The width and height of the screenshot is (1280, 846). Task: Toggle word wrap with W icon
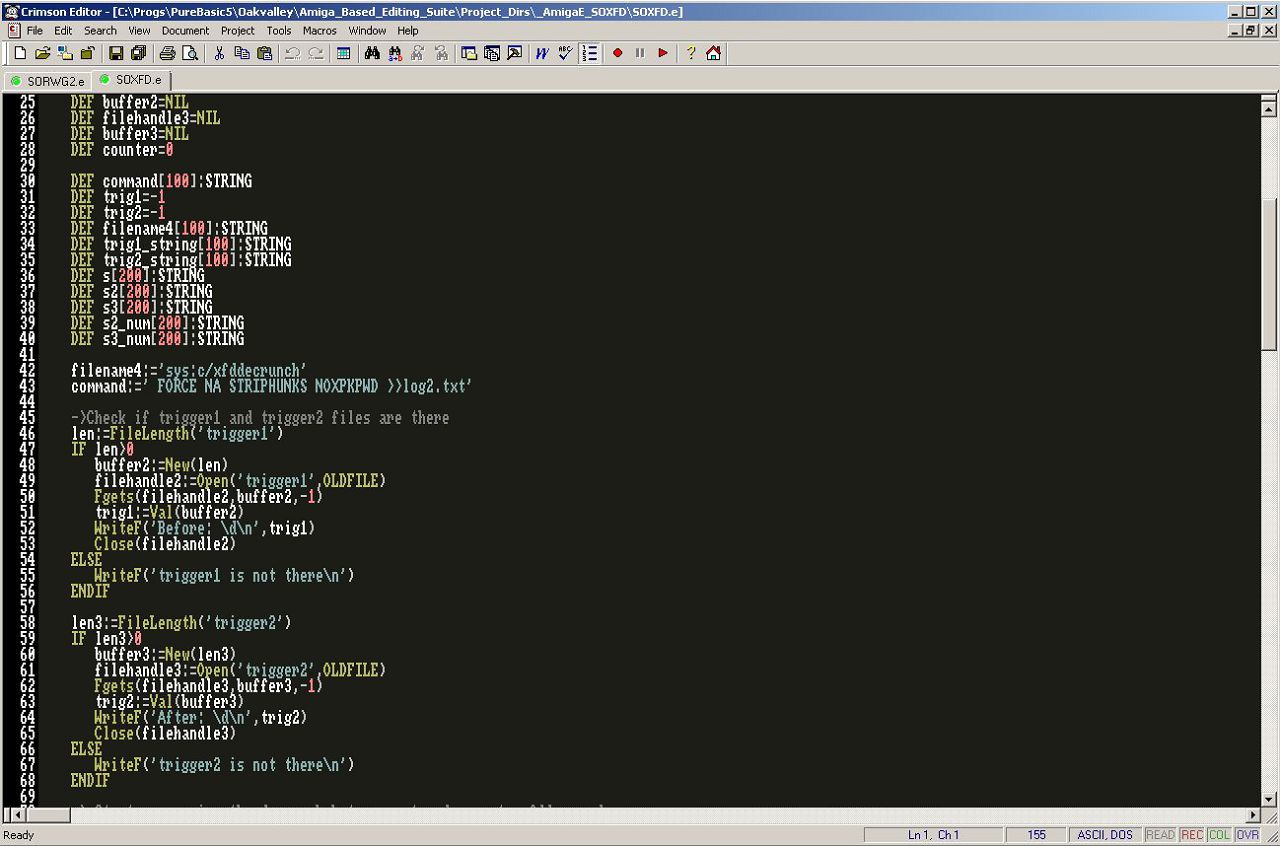pyautogui.click(x=542, y=54)
